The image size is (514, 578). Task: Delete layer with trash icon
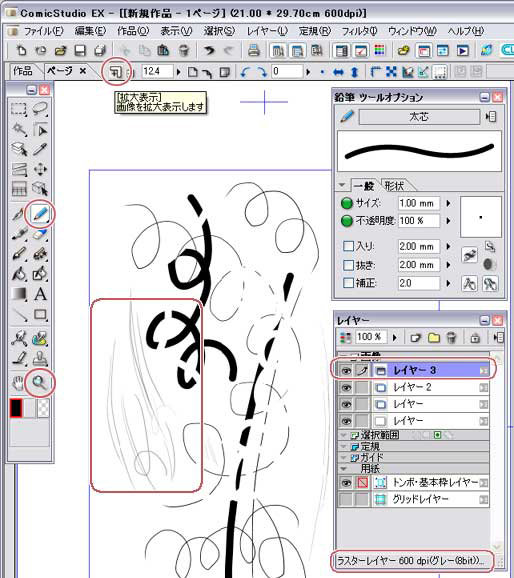click(x=451, y=337)
